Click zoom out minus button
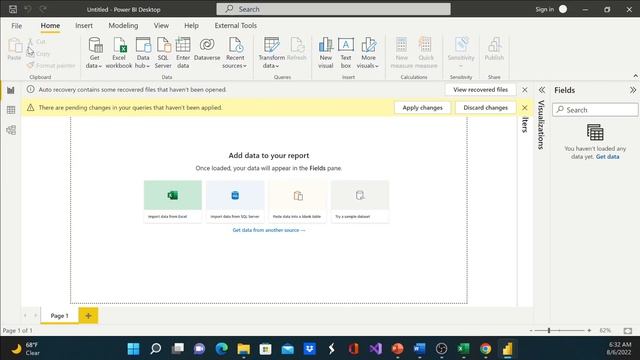The height and width of the screenshot is (360, 640). tap(531, 330)
